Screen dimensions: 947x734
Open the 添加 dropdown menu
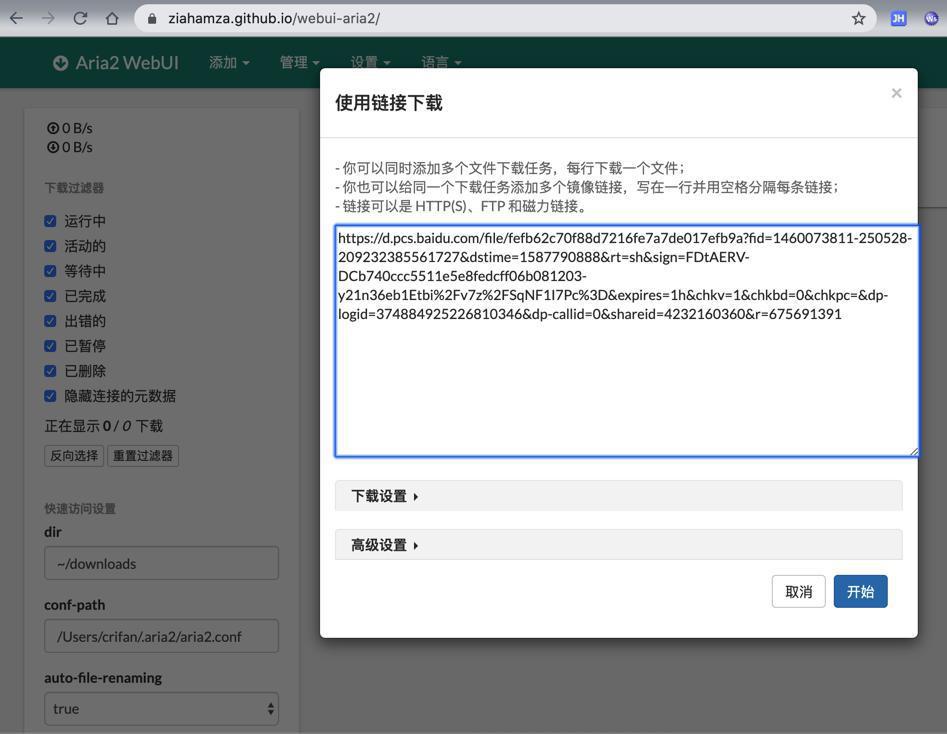229,62
